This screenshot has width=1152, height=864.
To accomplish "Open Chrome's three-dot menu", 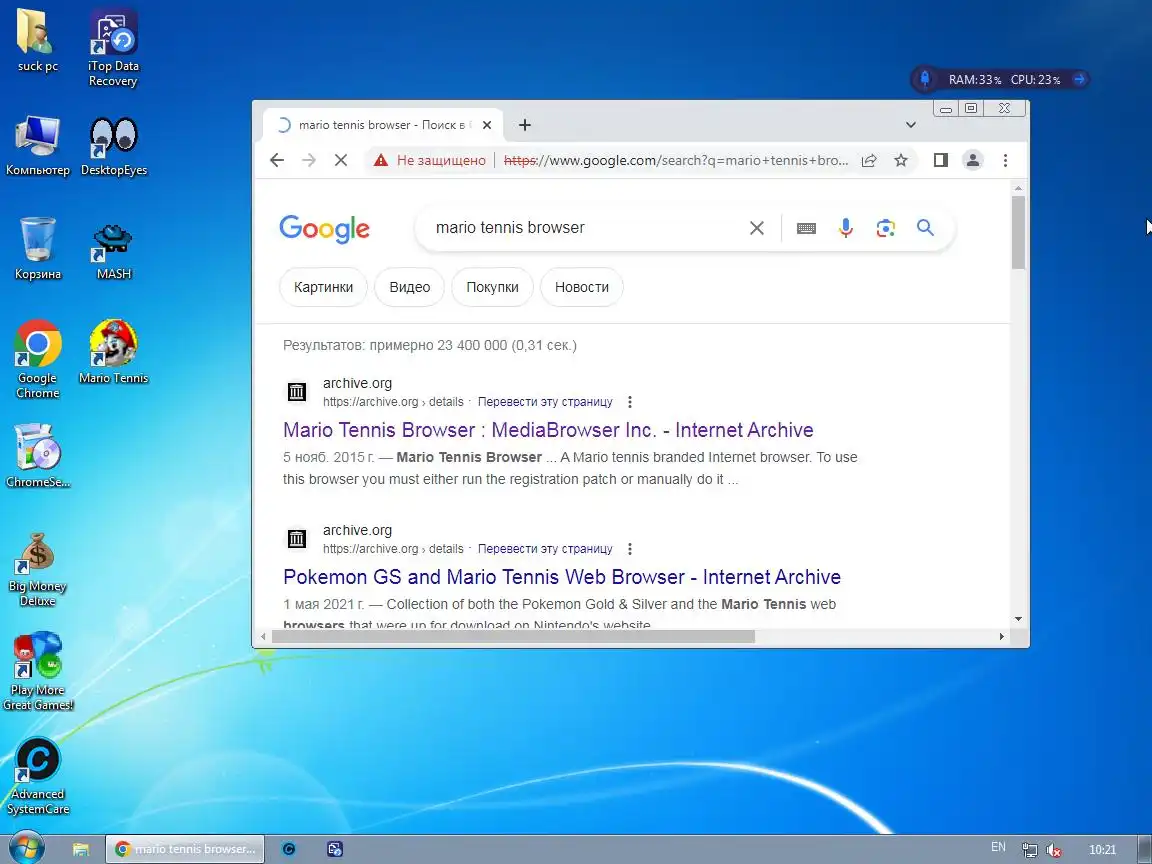I will tap(1005, 160).
